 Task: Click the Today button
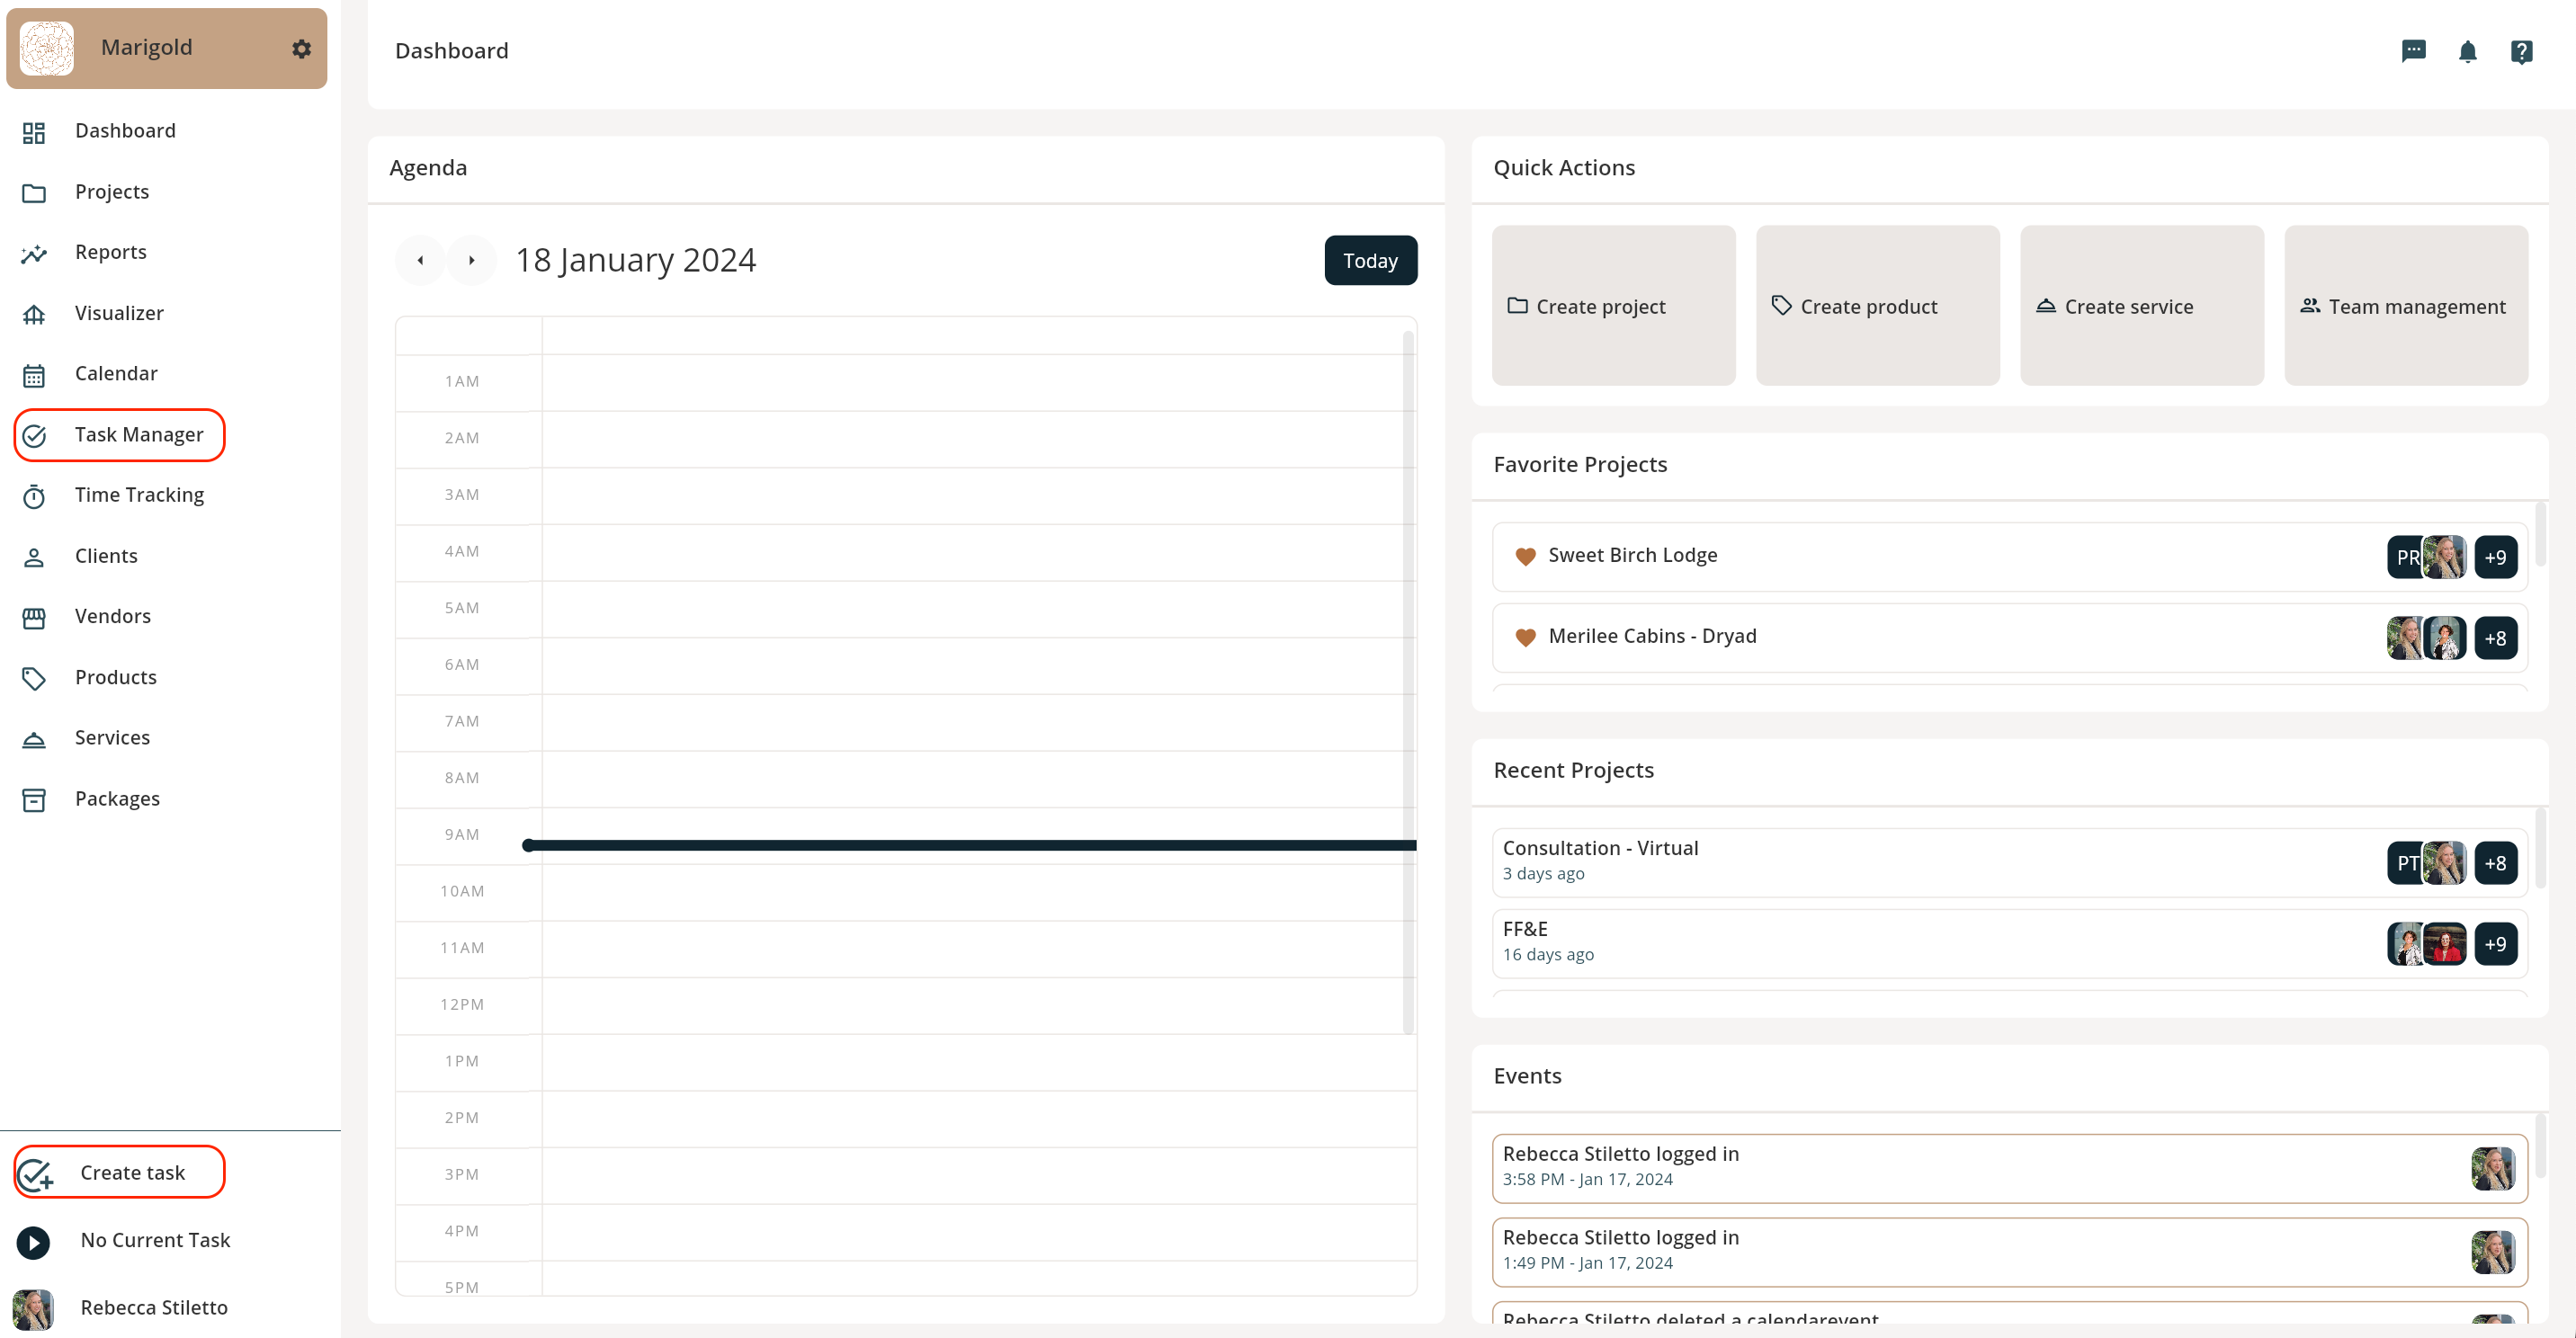[1370, 260]
